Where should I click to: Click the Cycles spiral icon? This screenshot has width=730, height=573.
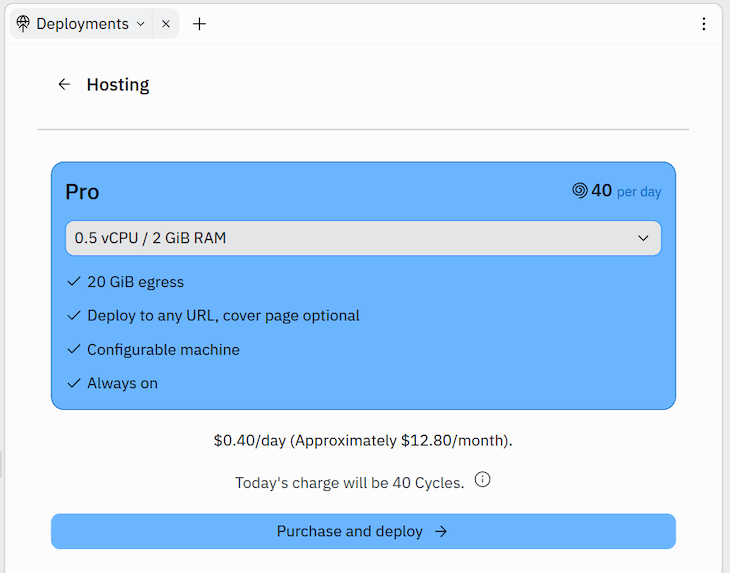[x=579, y=191]
